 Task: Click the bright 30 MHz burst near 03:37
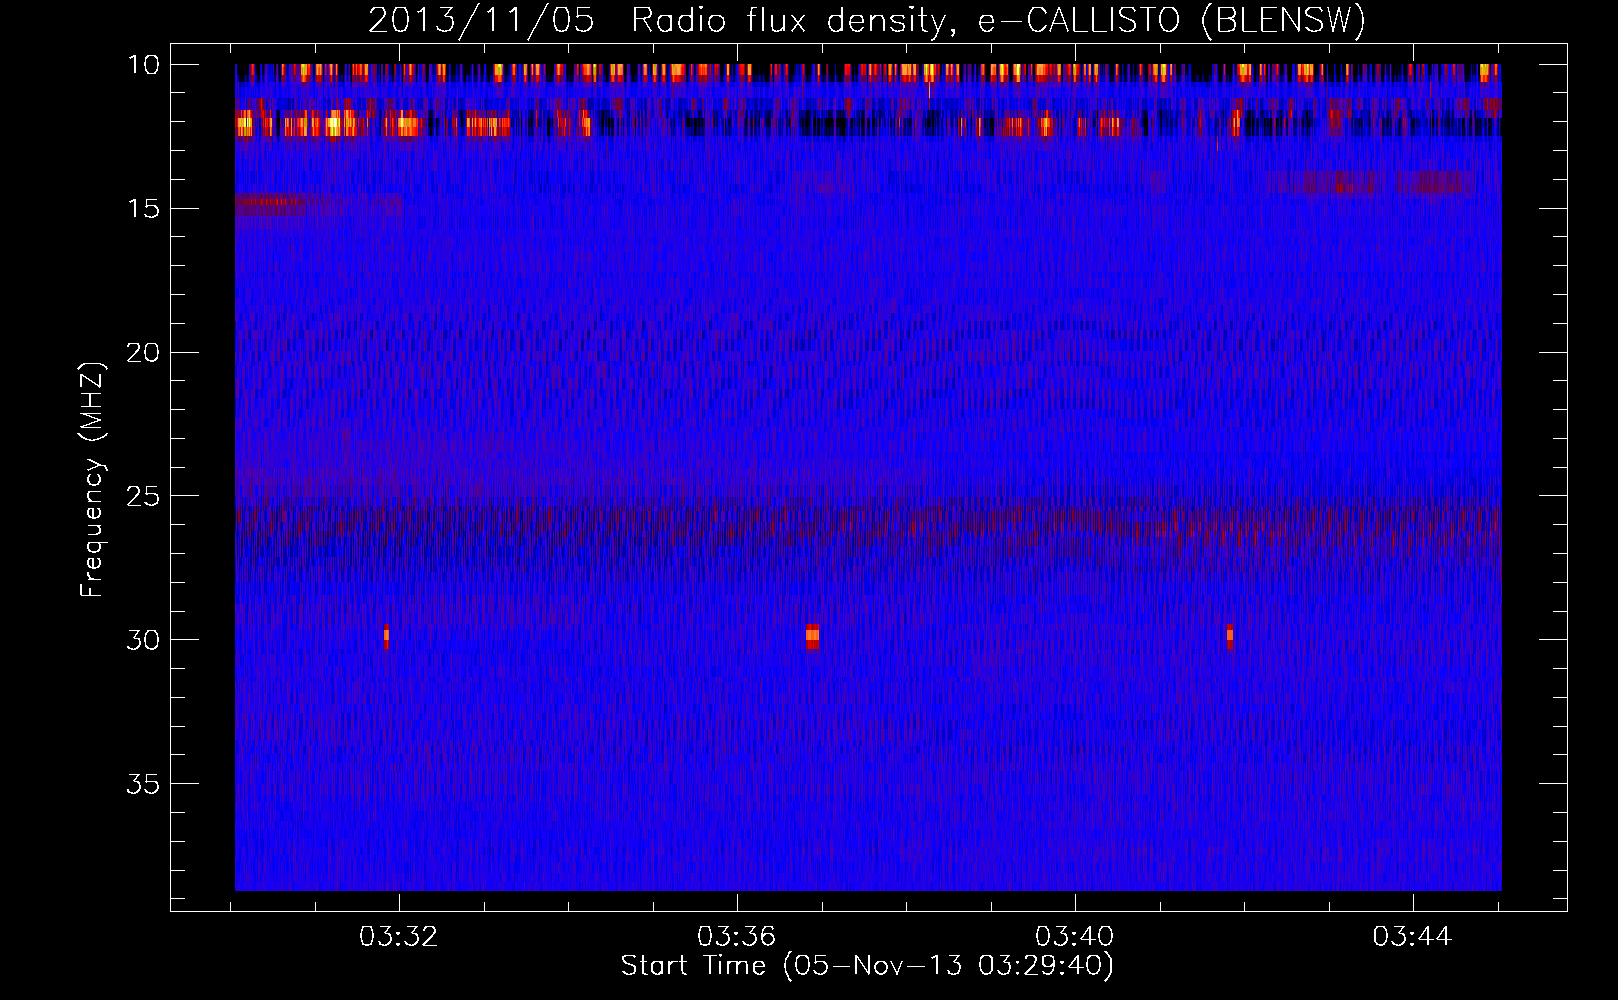coord(812,637)
